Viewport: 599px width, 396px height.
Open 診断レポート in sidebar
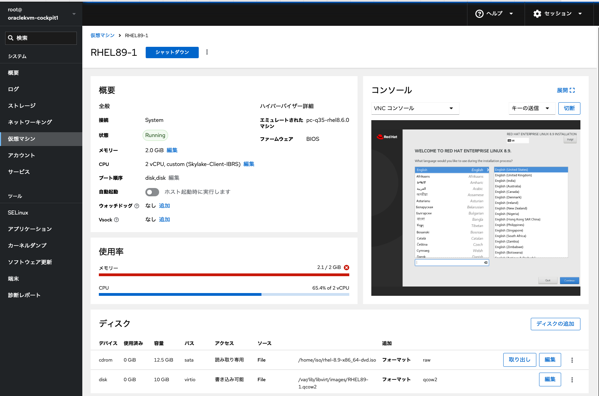coord(41,295)
